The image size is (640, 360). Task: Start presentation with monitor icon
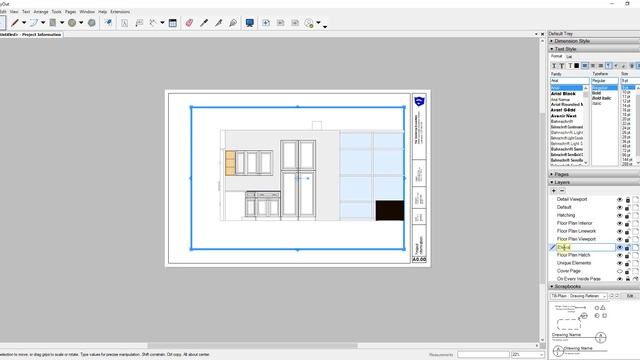pyautogui.click(x=249, y=23)
